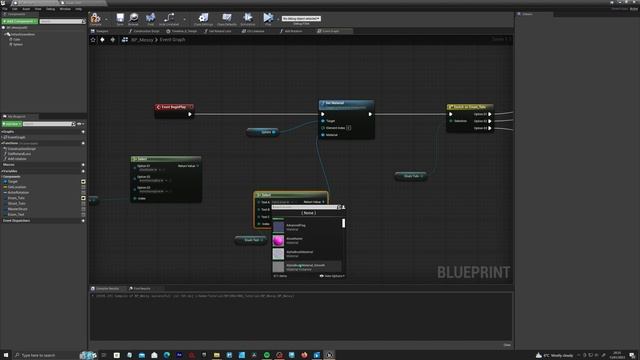Open the File menu
This screenshot has height=360, width=640.
[x=4, y=9]
